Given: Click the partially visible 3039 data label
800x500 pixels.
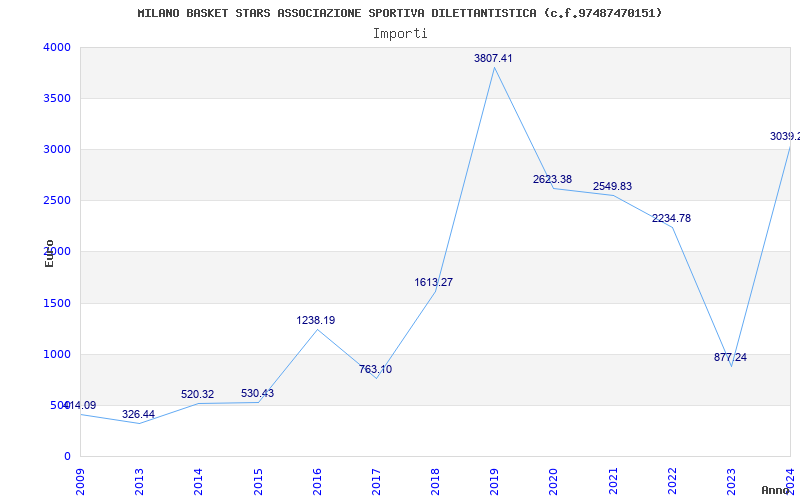Looking at the screenshot, I should [x=785, y=136].
